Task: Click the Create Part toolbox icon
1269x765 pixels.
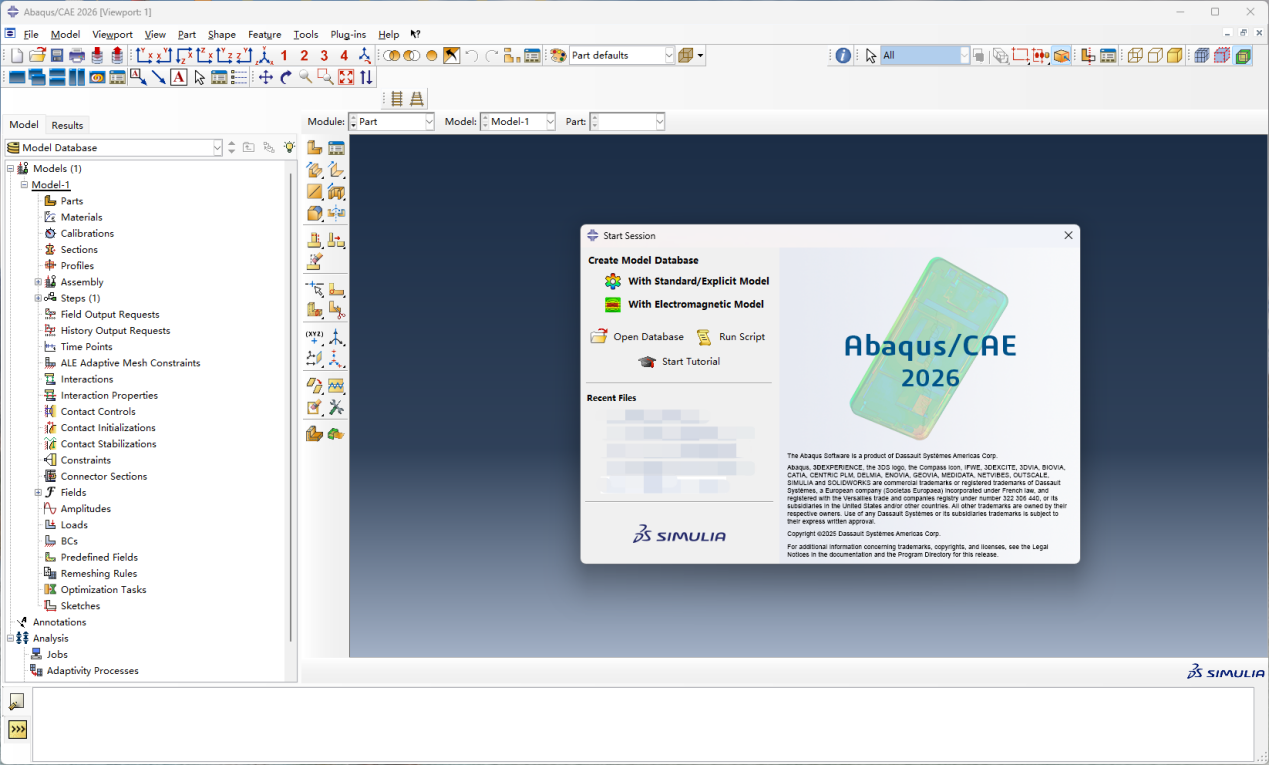Action: coord(314,148)
